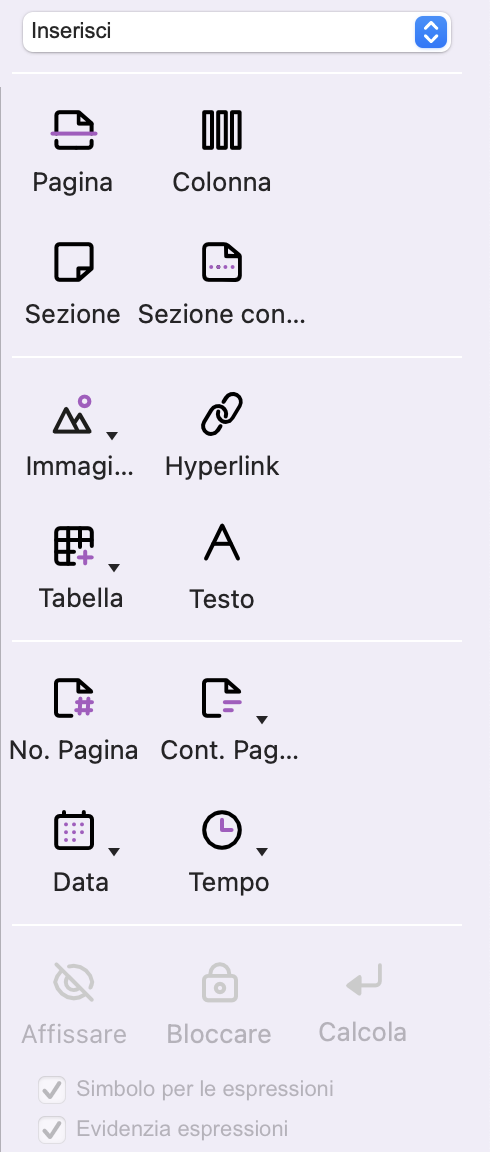Click the Immagine mountain icon
The height and width of the screenshot is (1152, 490).
(73, 415)
